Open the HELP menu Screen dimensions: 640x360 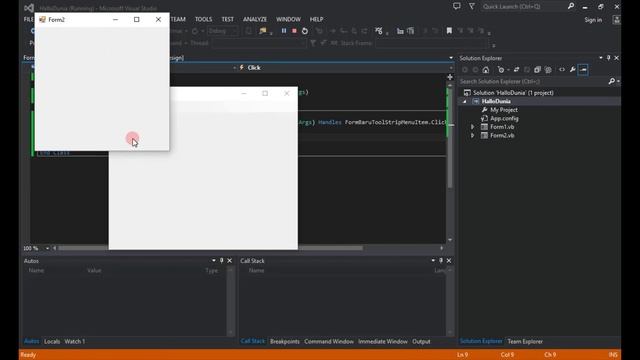pyautogui.click(x=316, y=19)
